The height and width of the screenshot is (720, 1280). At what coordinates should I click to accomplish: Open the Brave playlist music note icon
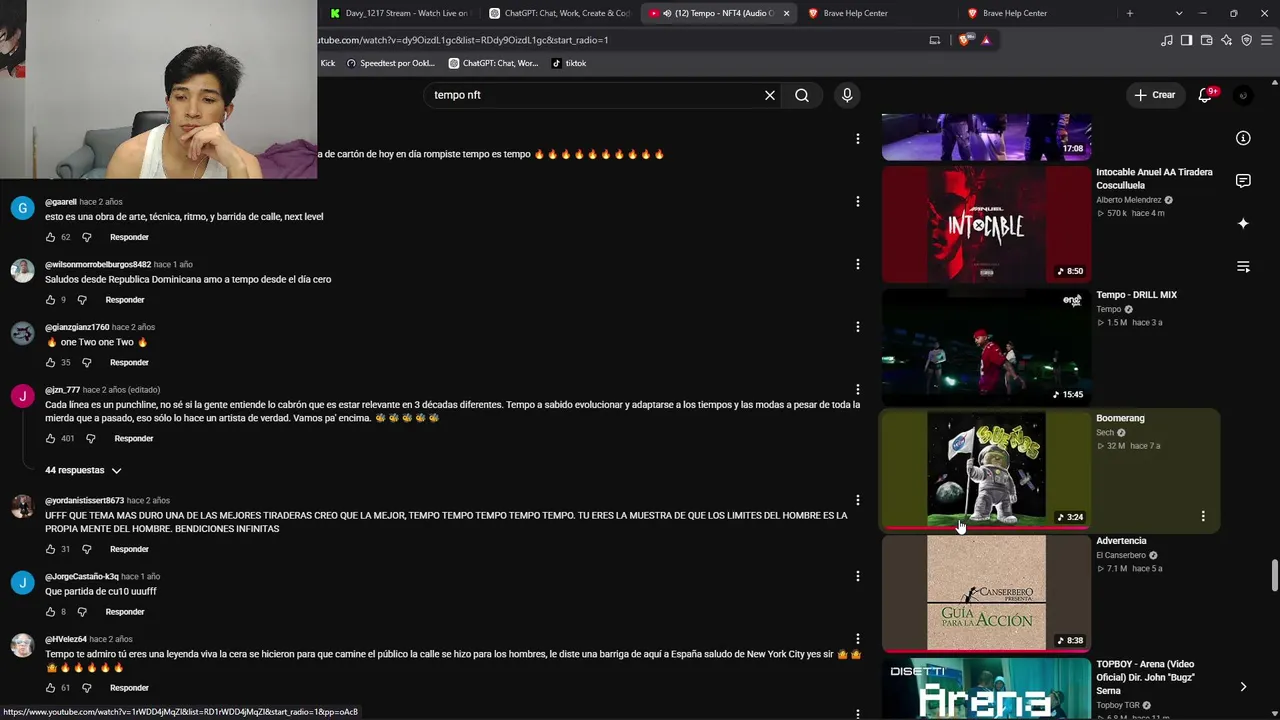coord(1167,40)
